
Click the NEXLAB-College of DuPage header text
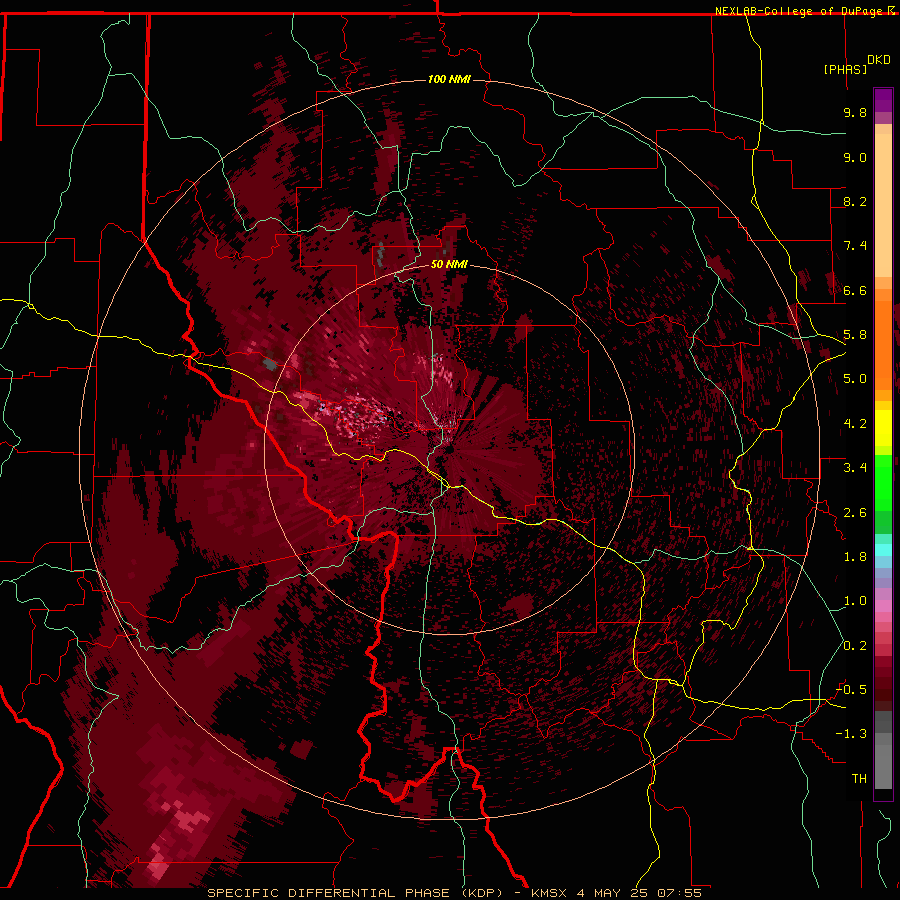coord(801,11)
